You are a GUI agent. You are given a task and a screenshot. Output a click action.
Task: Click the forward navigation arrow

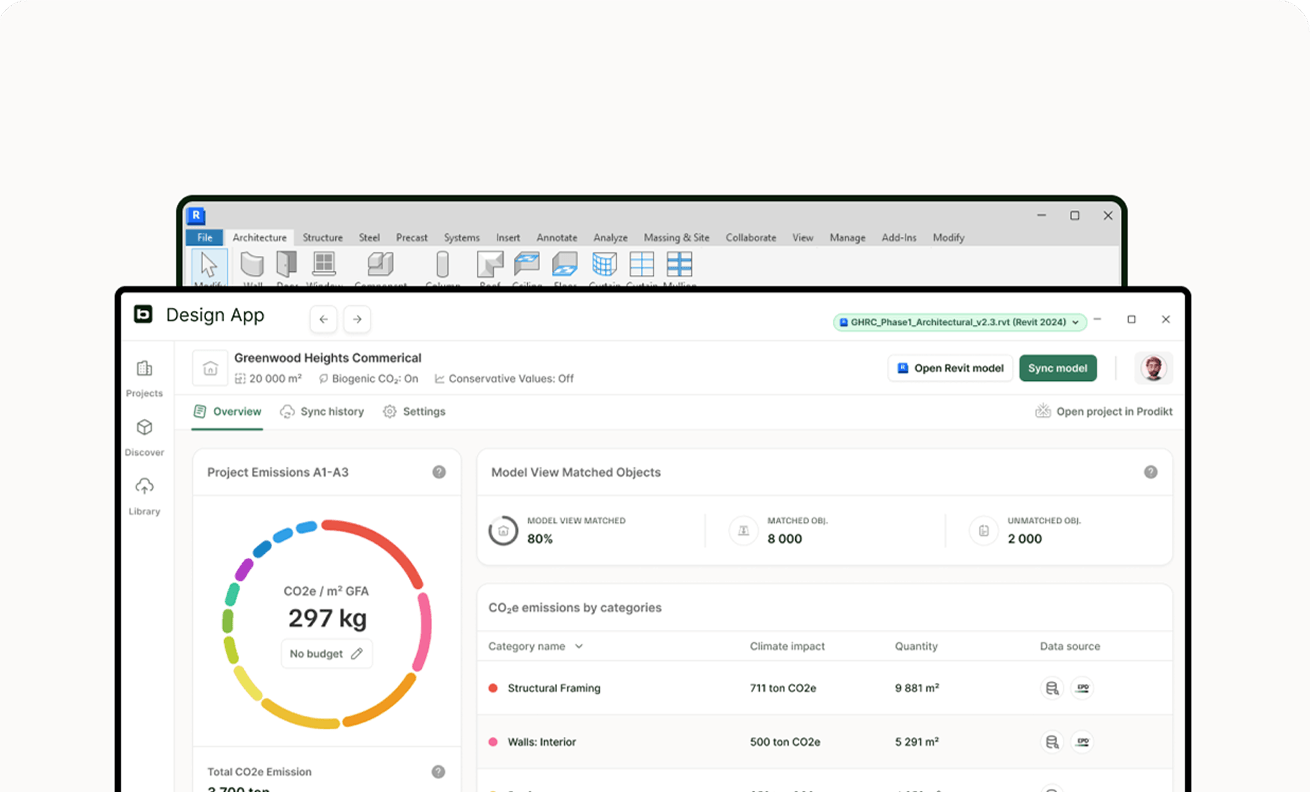(x=357, y=320)
